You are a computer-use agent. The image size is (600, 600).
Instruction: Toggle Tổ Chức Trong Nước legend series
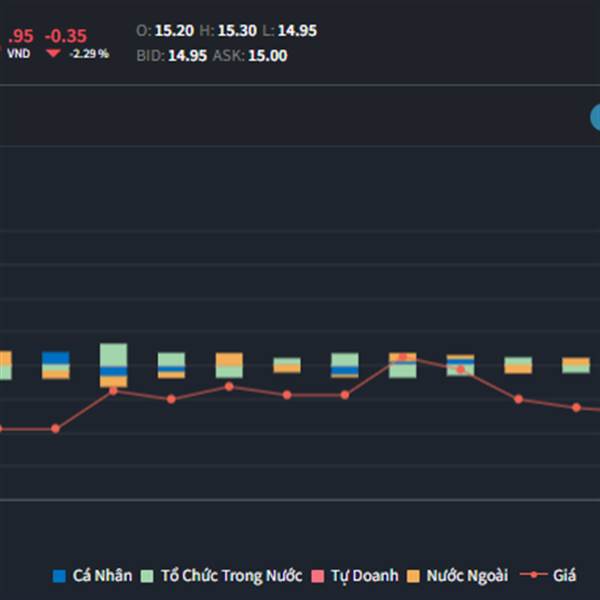pos(222,576)
